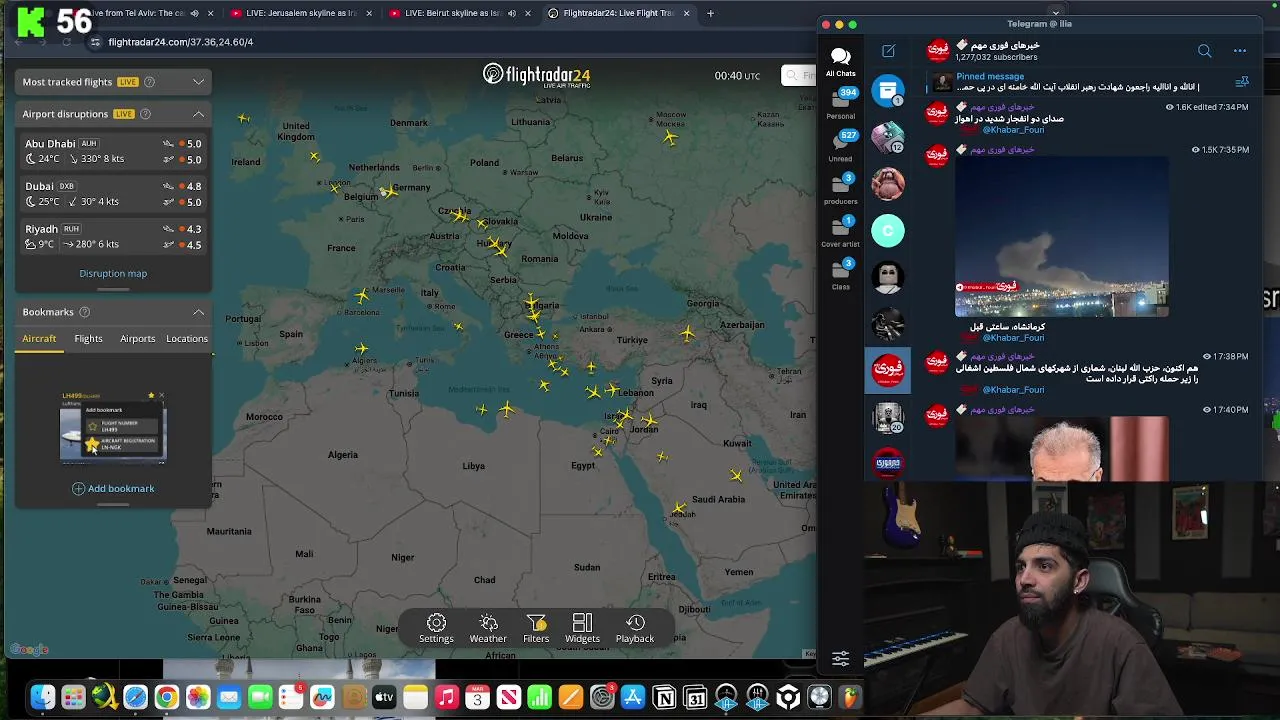Open the Disruption map link

click(113, 273)
